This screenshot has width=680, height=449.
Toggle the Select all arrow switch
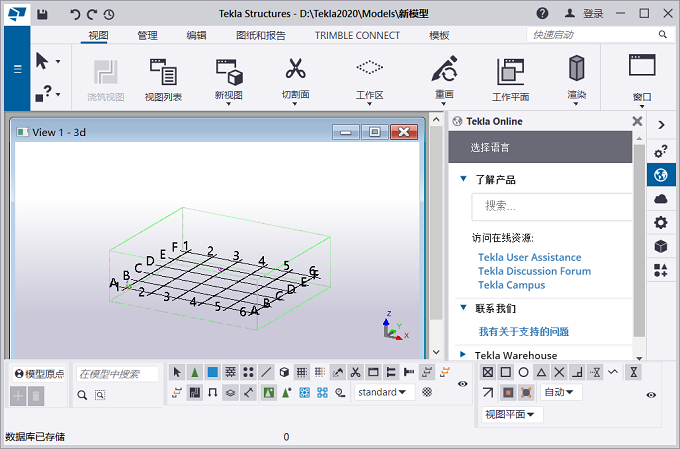click(x=177, y=372)
